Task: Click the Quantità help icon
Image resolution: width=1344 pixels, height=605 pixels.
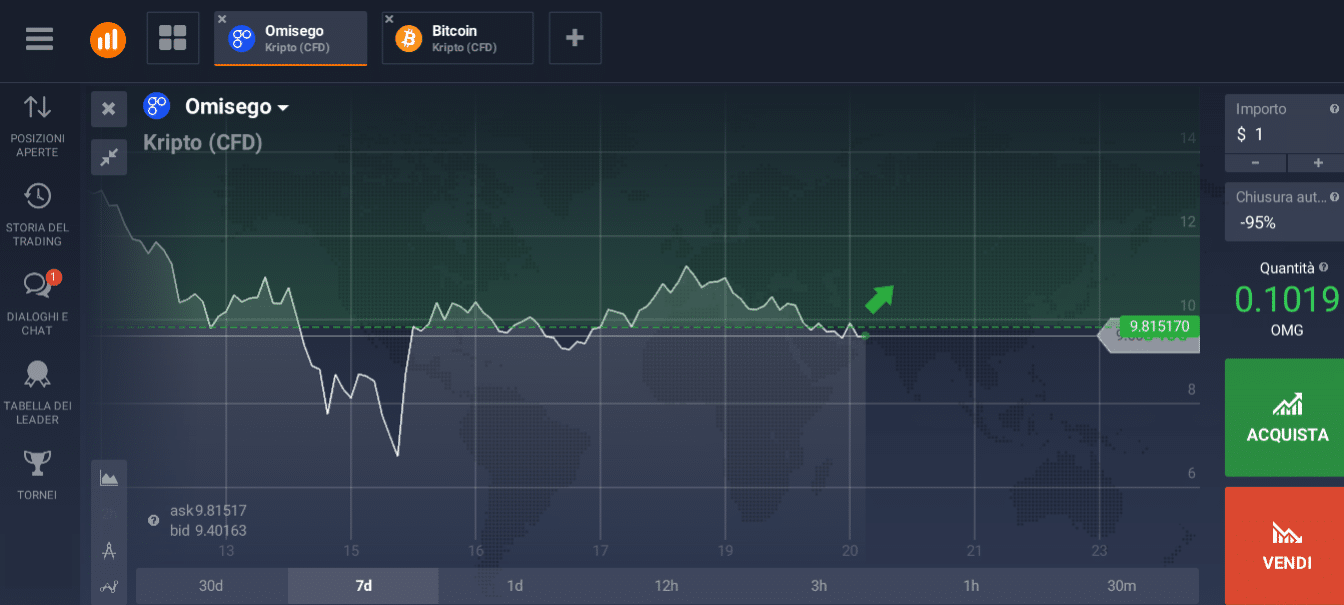Action: tap(1324, 268)
